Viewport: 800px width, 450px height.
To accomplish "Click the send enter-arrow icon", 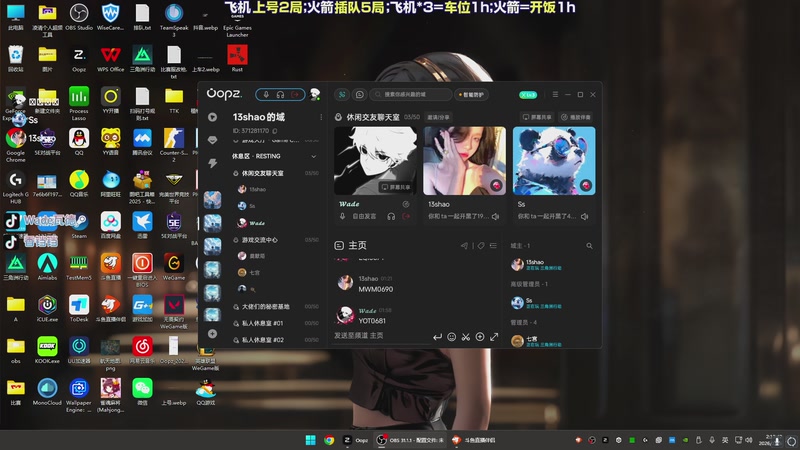I will pos(437,337).
